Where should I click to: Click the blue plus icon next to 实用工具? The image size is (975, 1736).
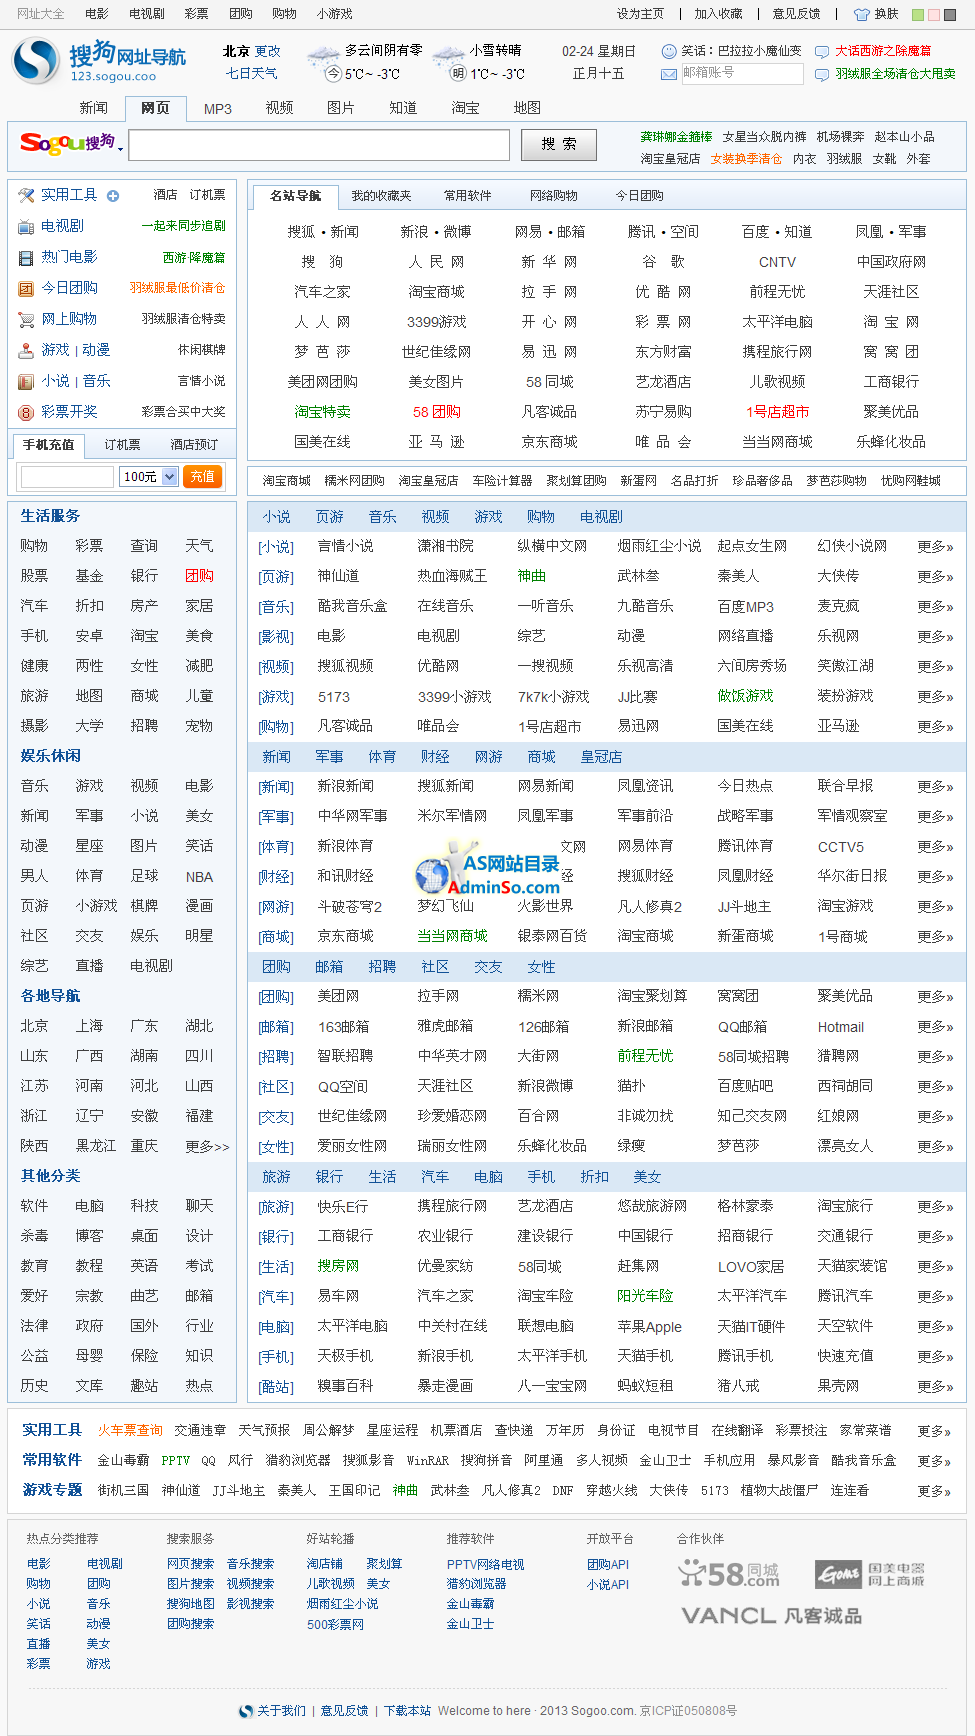point(113,196)
